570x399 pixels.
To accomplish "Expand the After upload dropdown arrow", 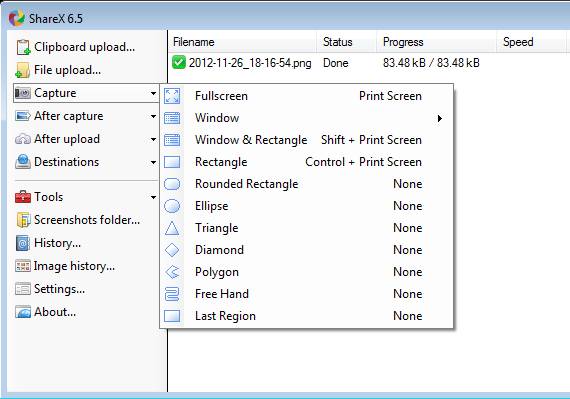I will tap(153, 139).
